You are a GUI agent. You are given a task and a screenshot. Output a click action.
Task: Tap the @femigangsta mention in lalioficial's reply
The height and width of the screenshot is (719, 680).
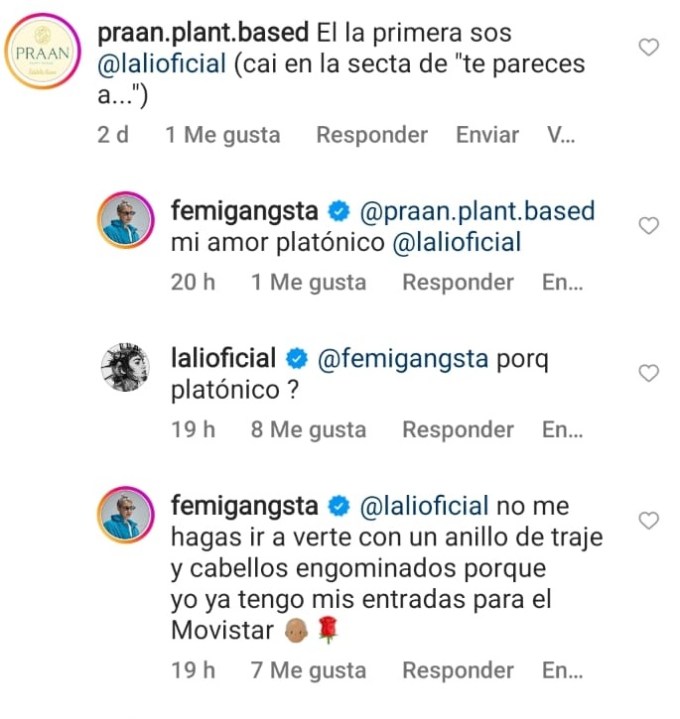tap(404, 359)
